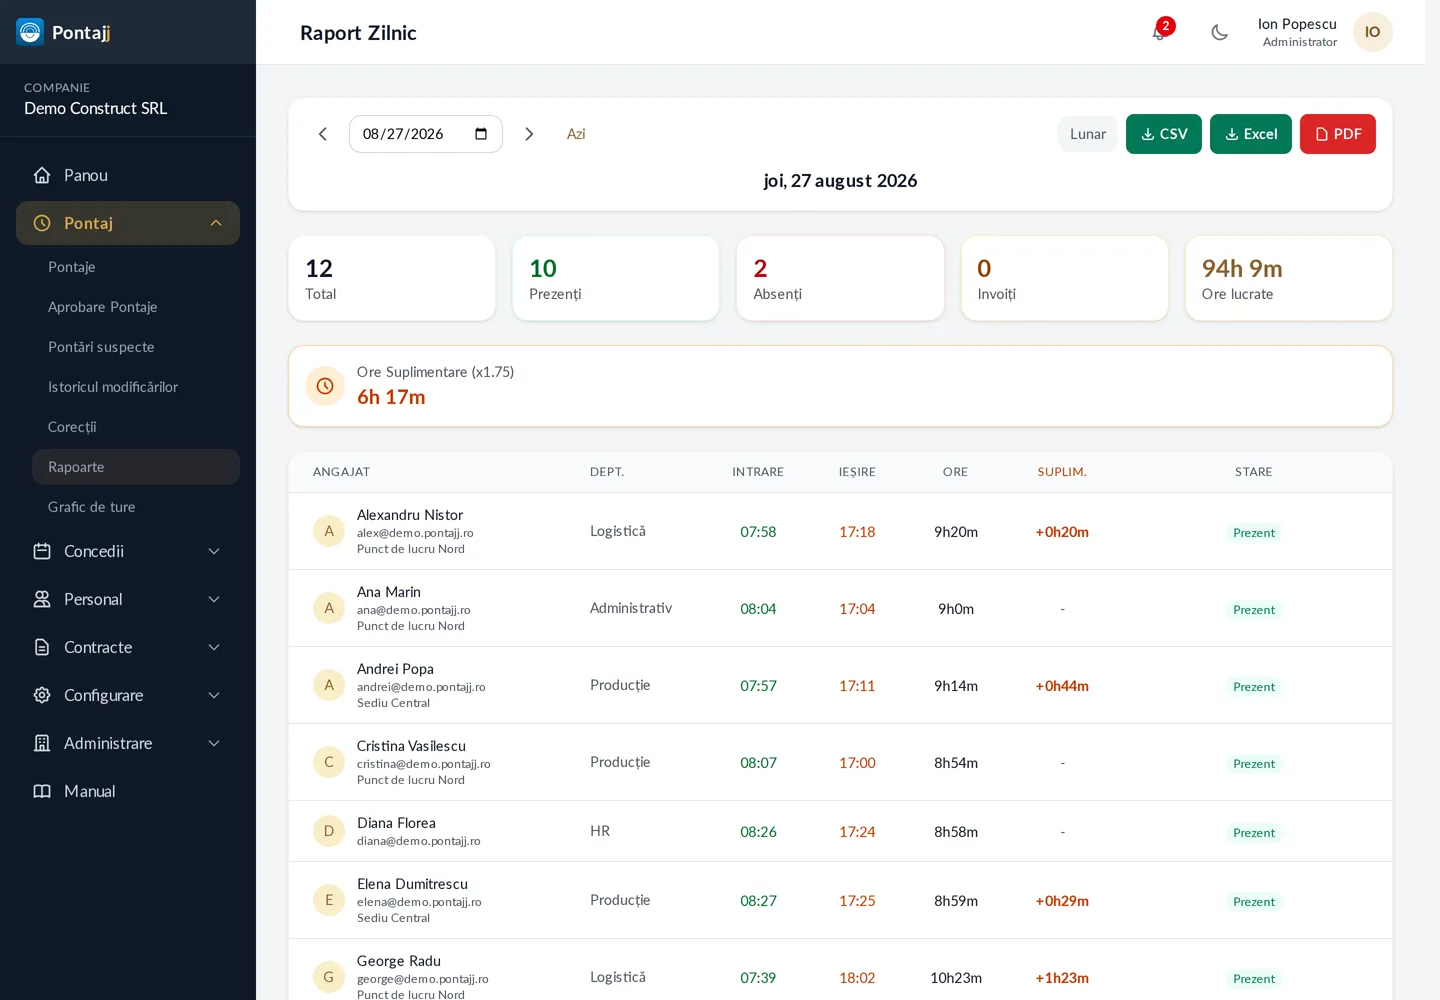Click the date input field 08/27/2026
The image size is (1440, 1000).
(x=425, y=134)
